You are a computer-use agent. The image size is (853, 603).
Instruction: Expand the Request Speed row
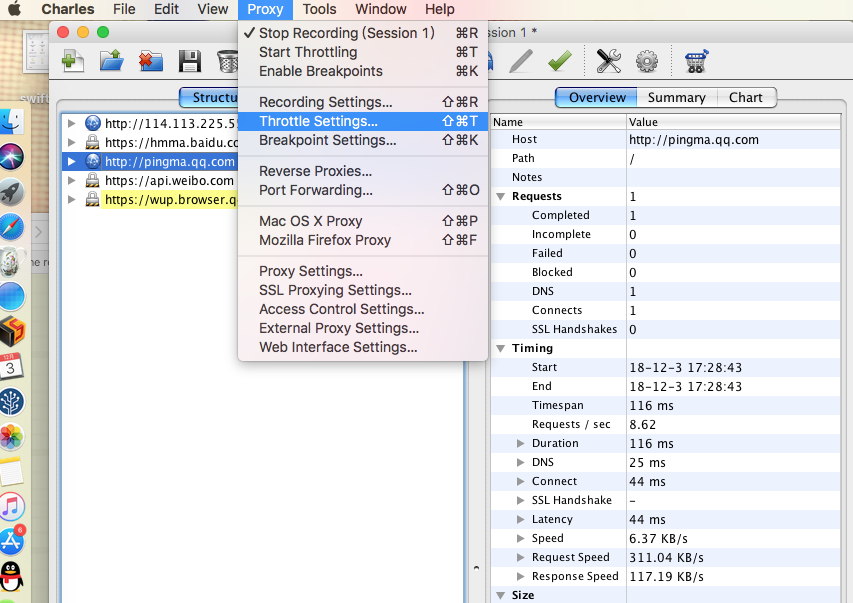[x=521, y=557]
